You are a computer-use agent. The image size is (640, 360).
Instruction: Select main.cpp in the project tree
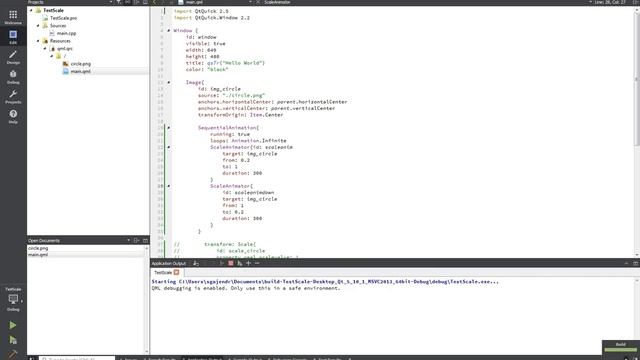click(x=66, y=33)
